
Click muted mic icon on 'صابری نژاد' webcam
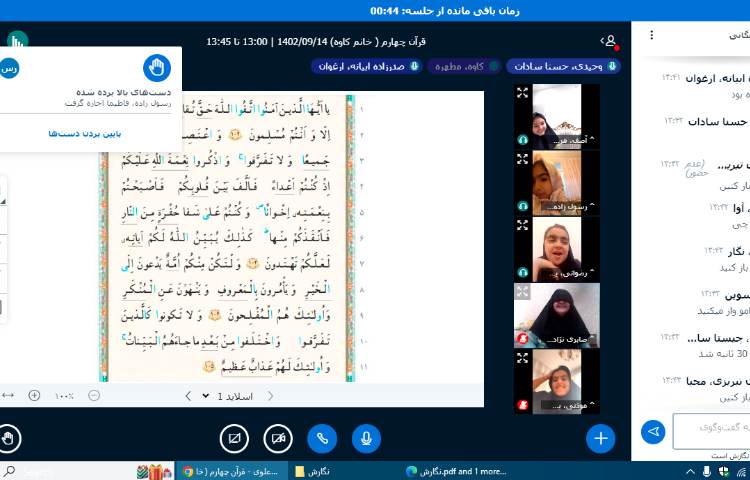pos(522,339)
